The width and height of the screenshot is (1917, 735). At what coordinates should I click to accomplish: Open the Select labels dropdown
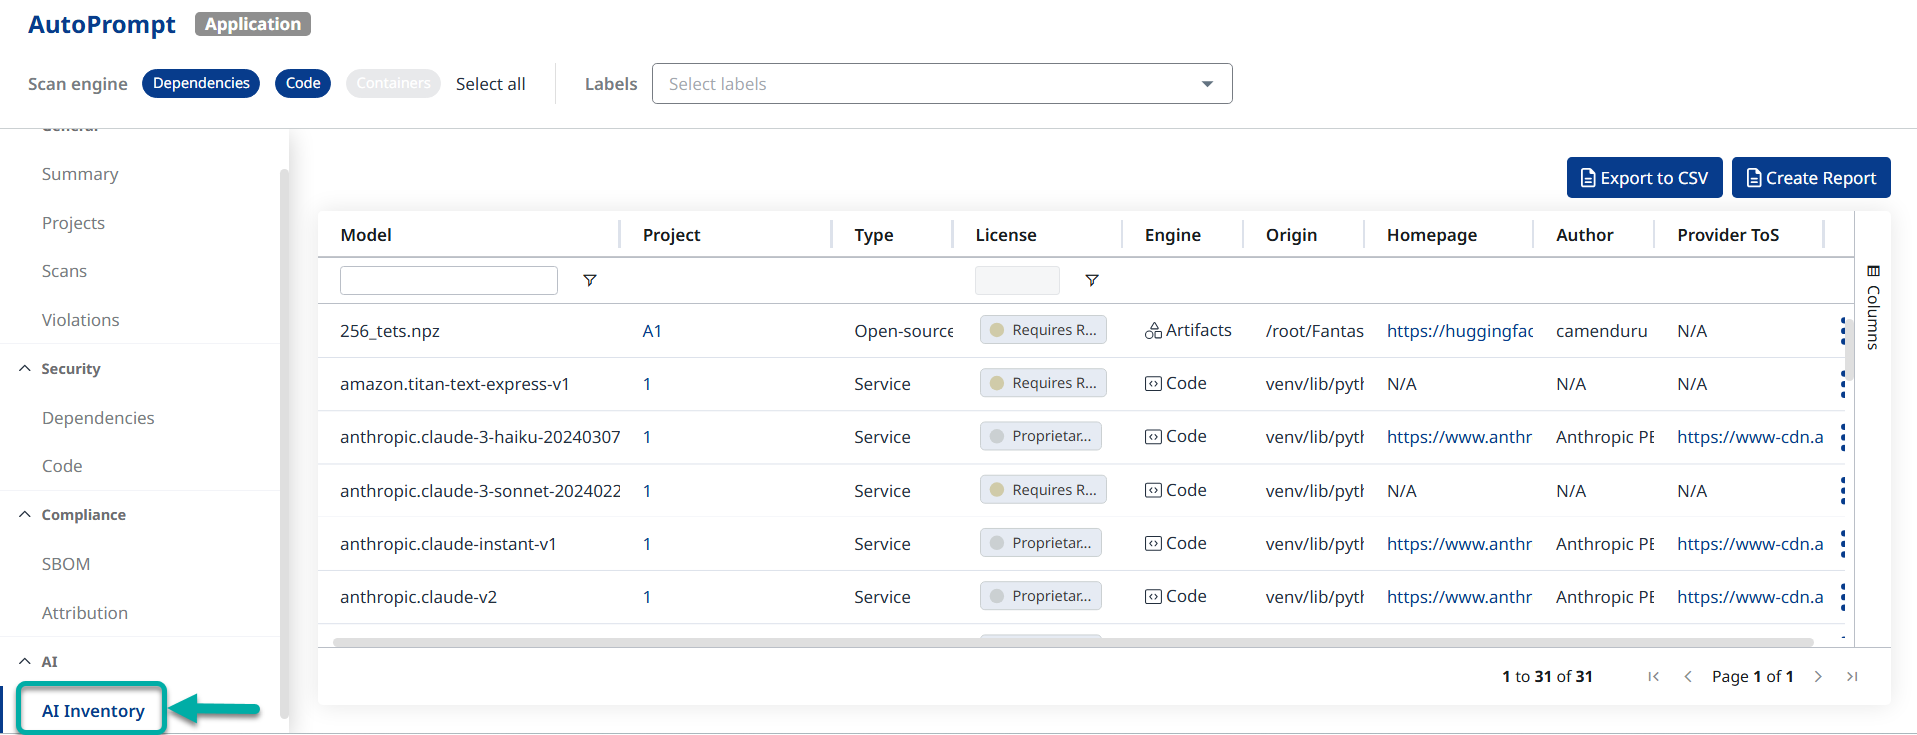tap(942, 84)
